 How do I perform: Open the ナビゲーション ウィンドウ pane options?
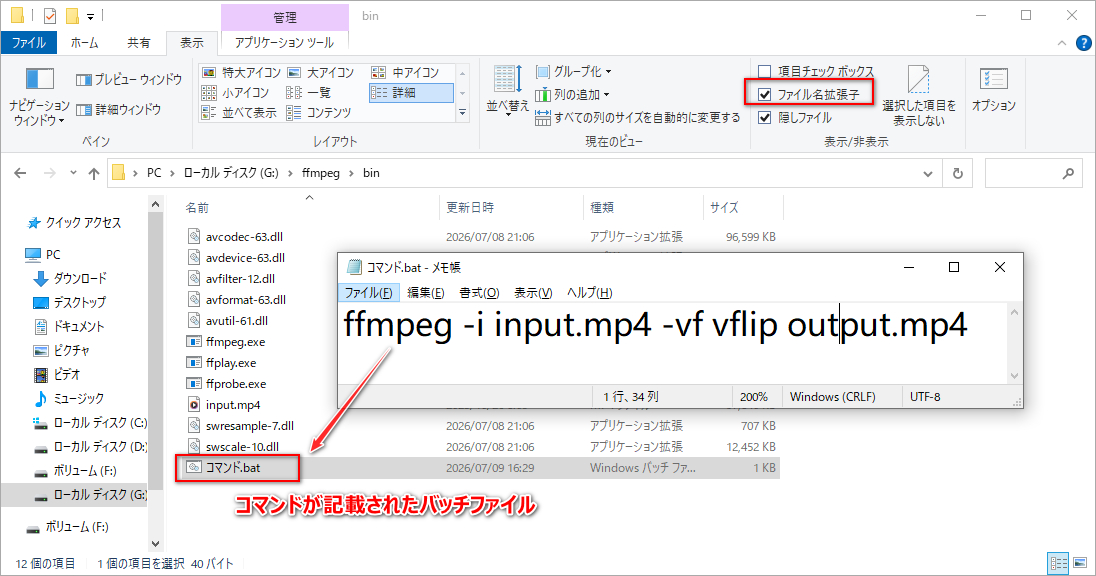pyautogui.click(x=39, y=97)
